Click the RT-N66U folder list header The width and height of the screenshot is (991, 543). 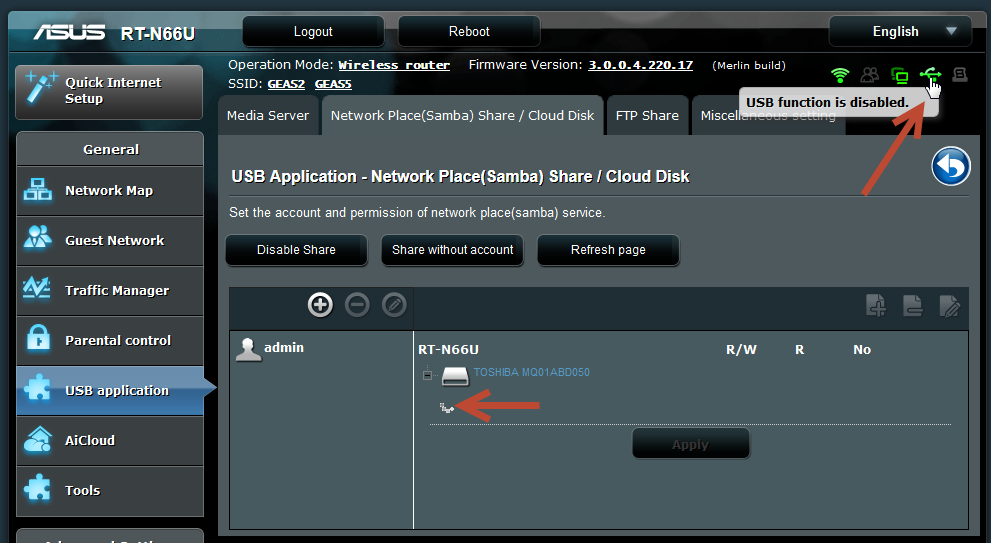tap(448, 350)
